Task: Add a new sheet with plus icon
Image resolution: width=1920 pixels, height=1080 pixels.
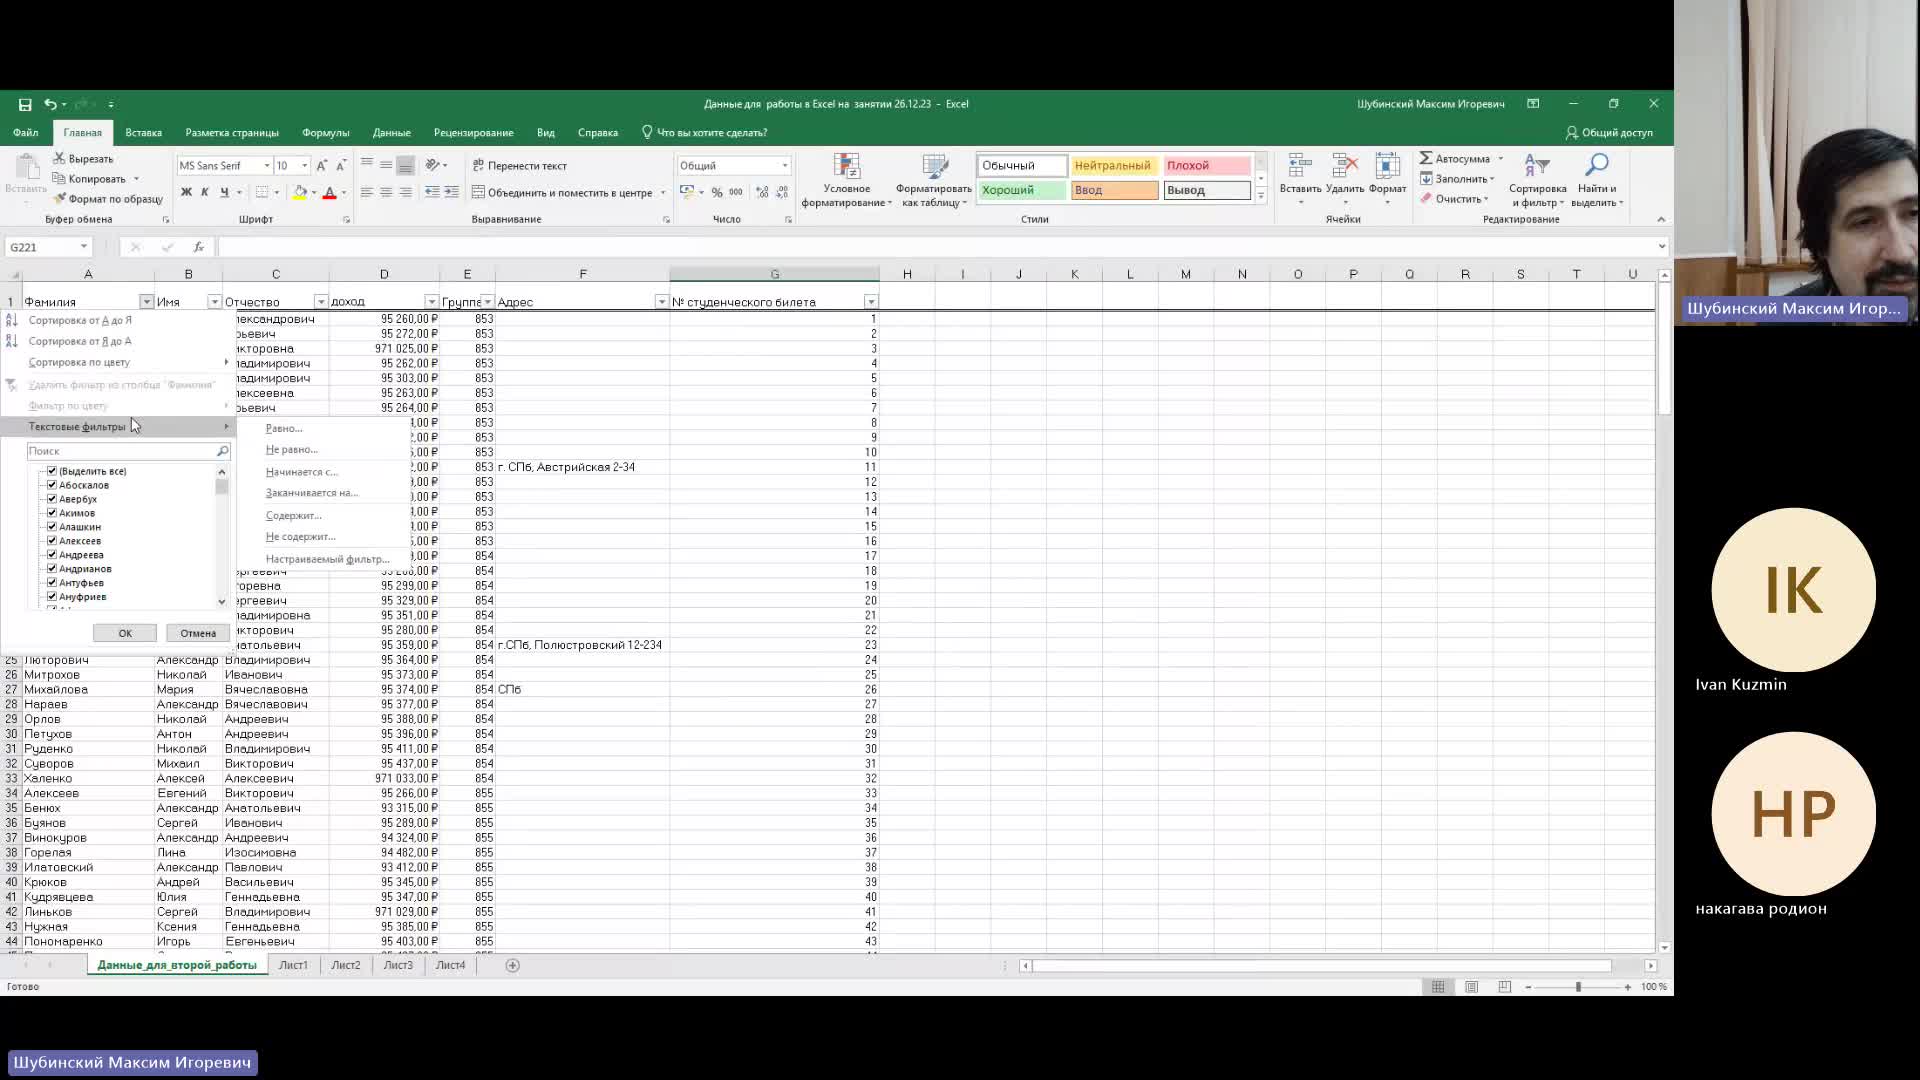Action: click(512, 965)
